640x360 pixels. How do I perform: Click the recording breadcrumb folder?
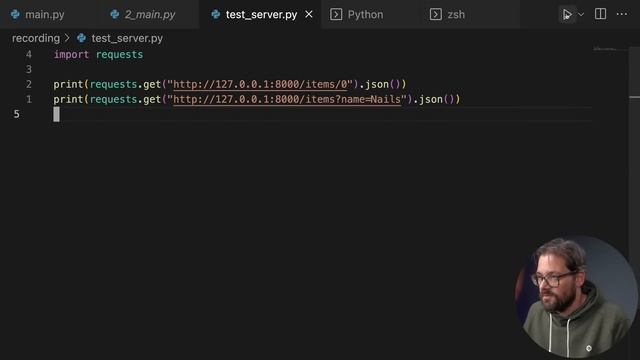click(x=36, y=38)
